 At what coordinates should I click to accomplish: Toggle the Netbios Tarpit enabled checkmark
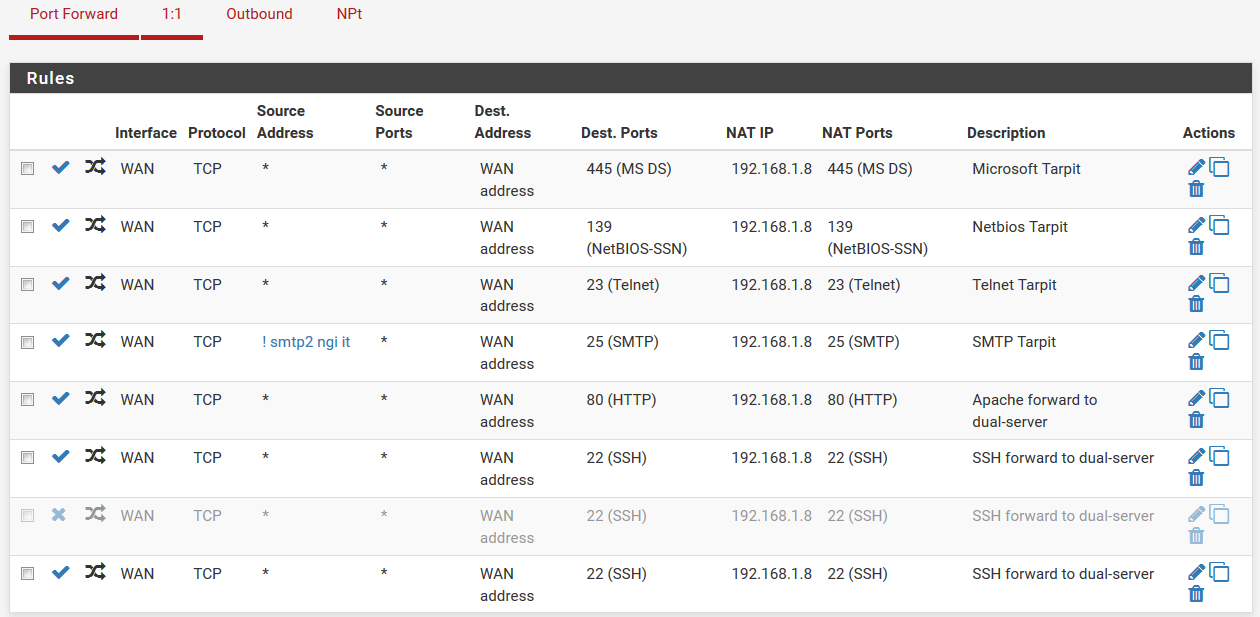[60, 226]
